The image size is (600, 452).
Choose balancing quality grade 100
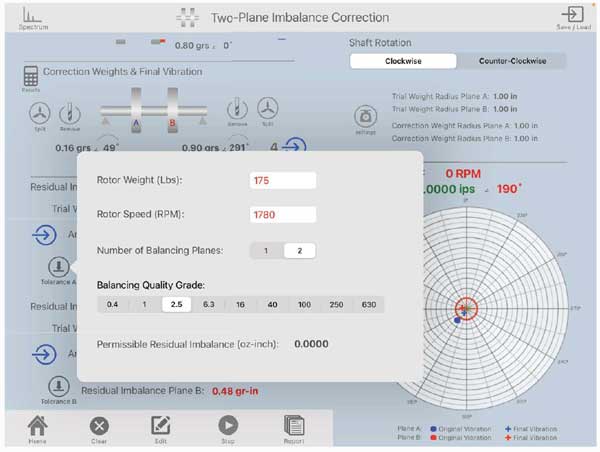click(x=304, y=305)
